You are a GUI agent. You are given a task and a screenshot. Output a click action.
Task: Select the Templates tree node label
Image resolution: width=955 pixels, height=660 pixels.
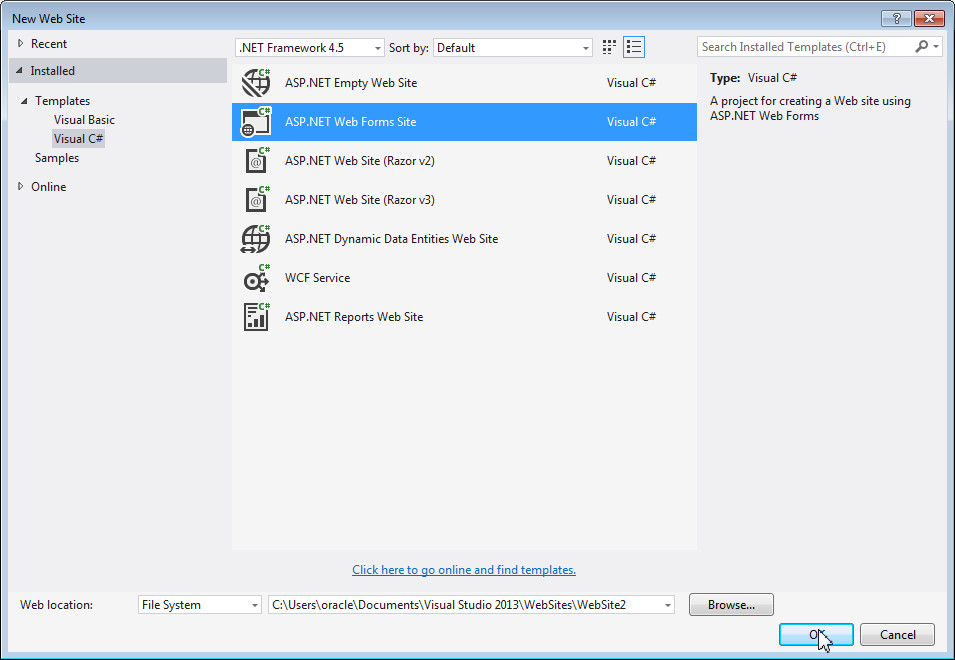click(62, 101)
